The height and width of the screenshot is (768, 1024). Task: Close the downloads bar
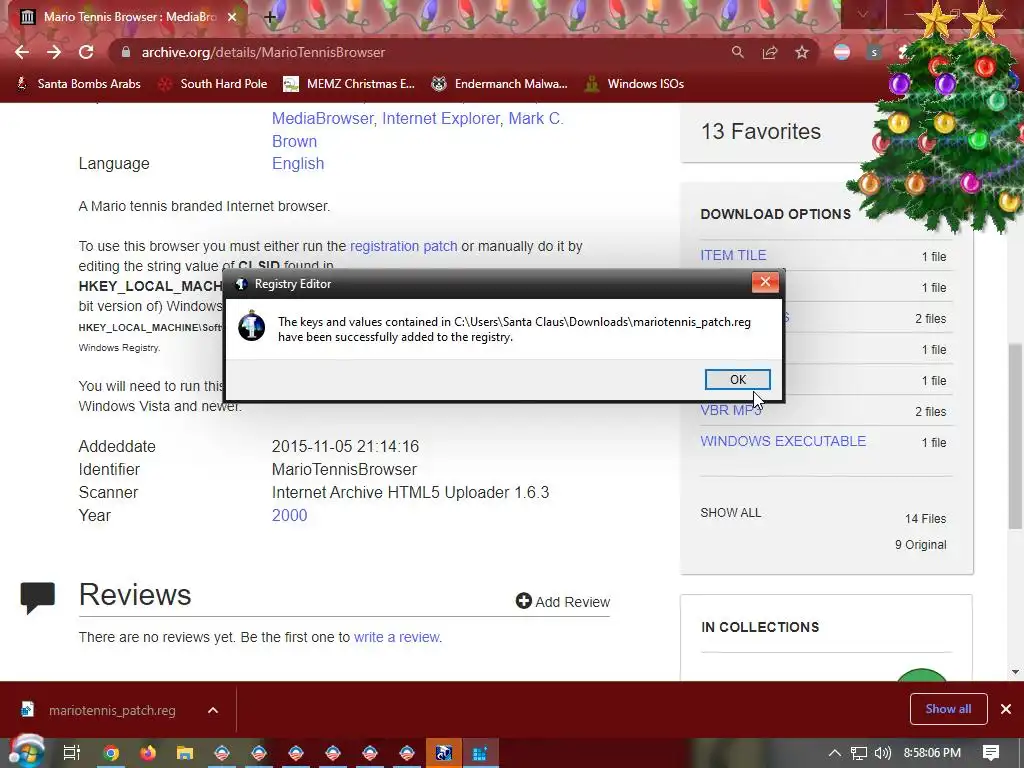(x=1006, y=709)
